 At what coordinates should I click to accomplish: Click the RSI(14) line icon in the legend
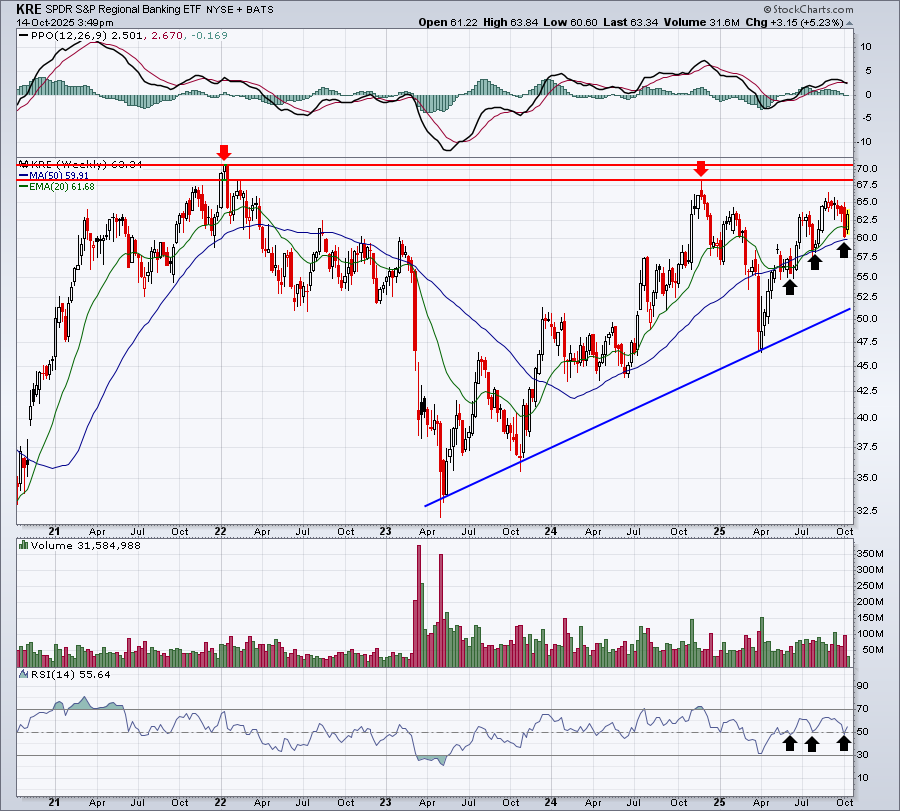(x=24, y=674)
